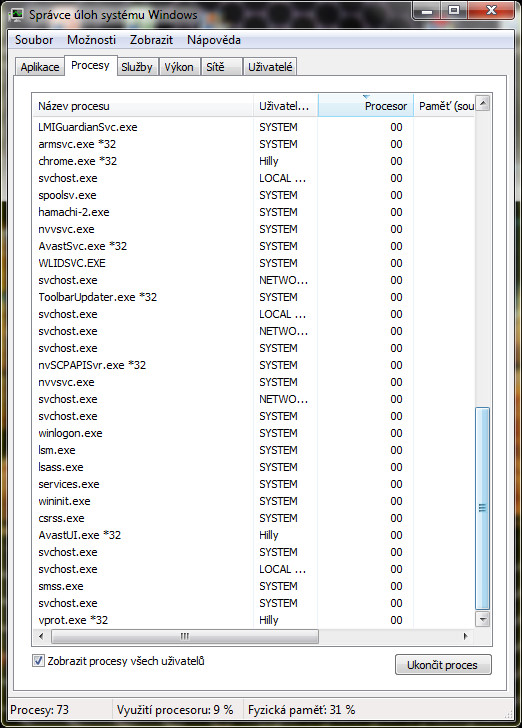Select the armsvc.exe *32 process
Image resolution: width=522 pixels, height=728 pixels.
click(254, 144)
